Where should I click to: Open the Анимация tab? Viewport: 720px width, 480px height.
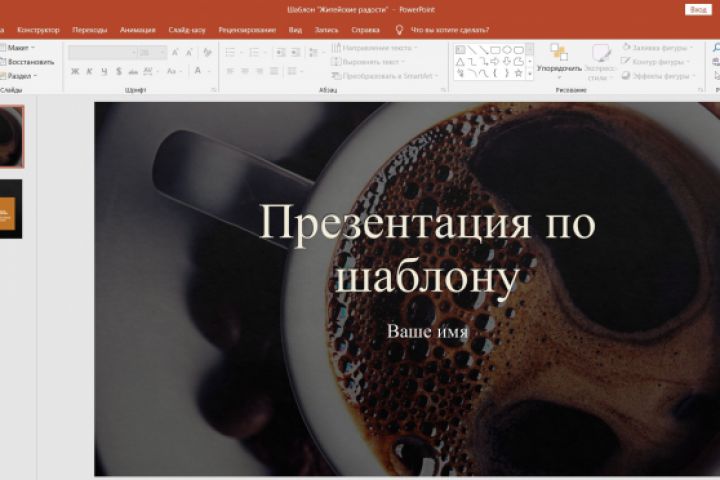click(x=138, y=30)
